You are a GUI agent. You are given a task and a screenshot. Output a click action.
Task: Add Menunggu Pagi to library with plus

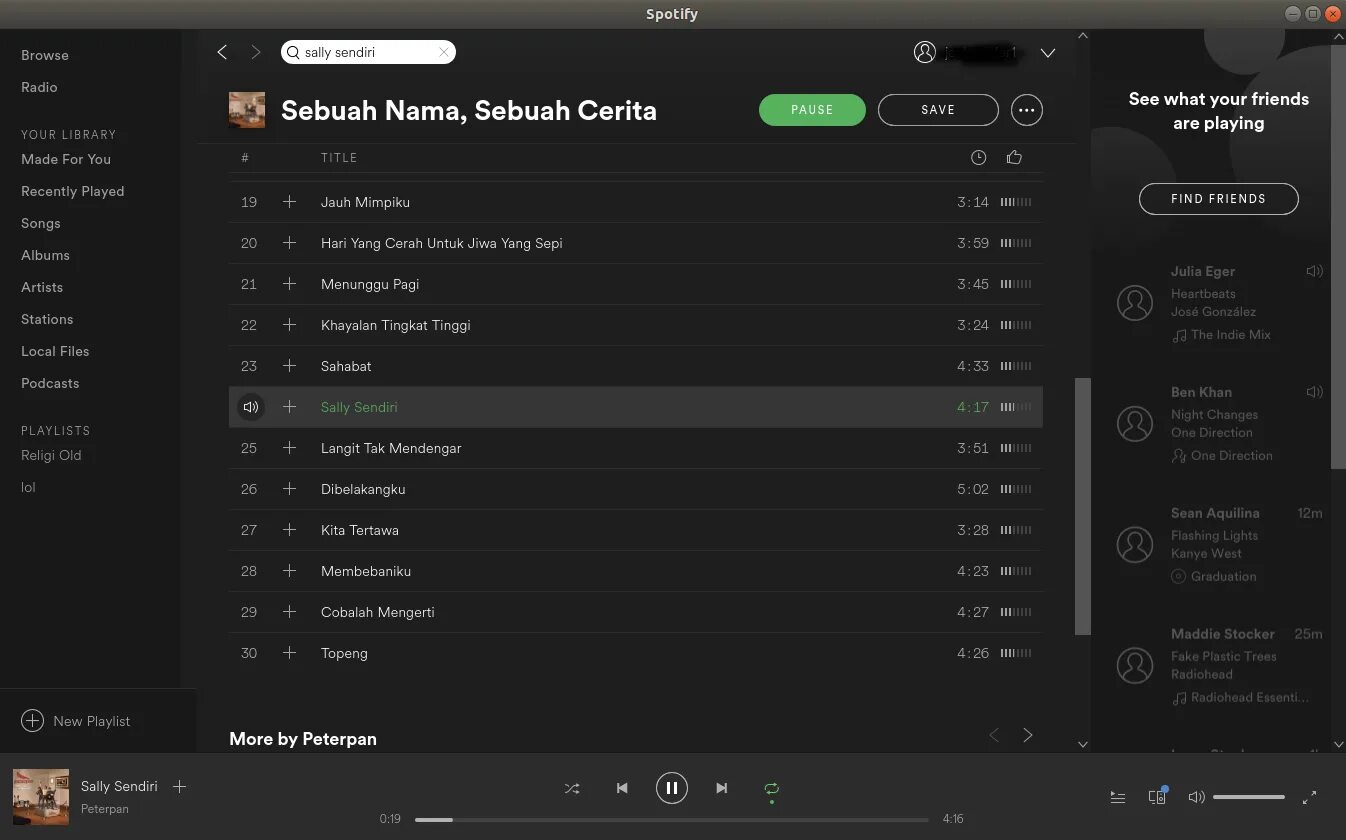289,284
